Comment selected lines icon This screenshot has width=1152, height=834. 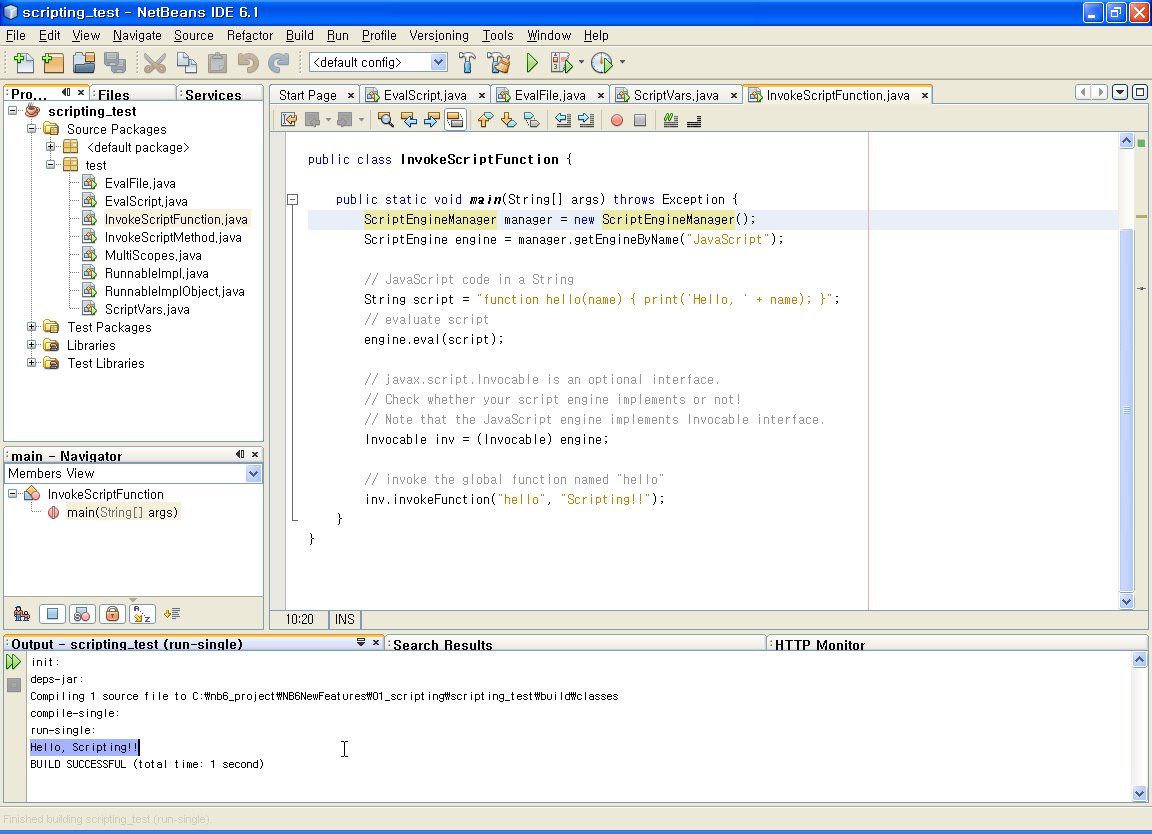pos(670,120)
